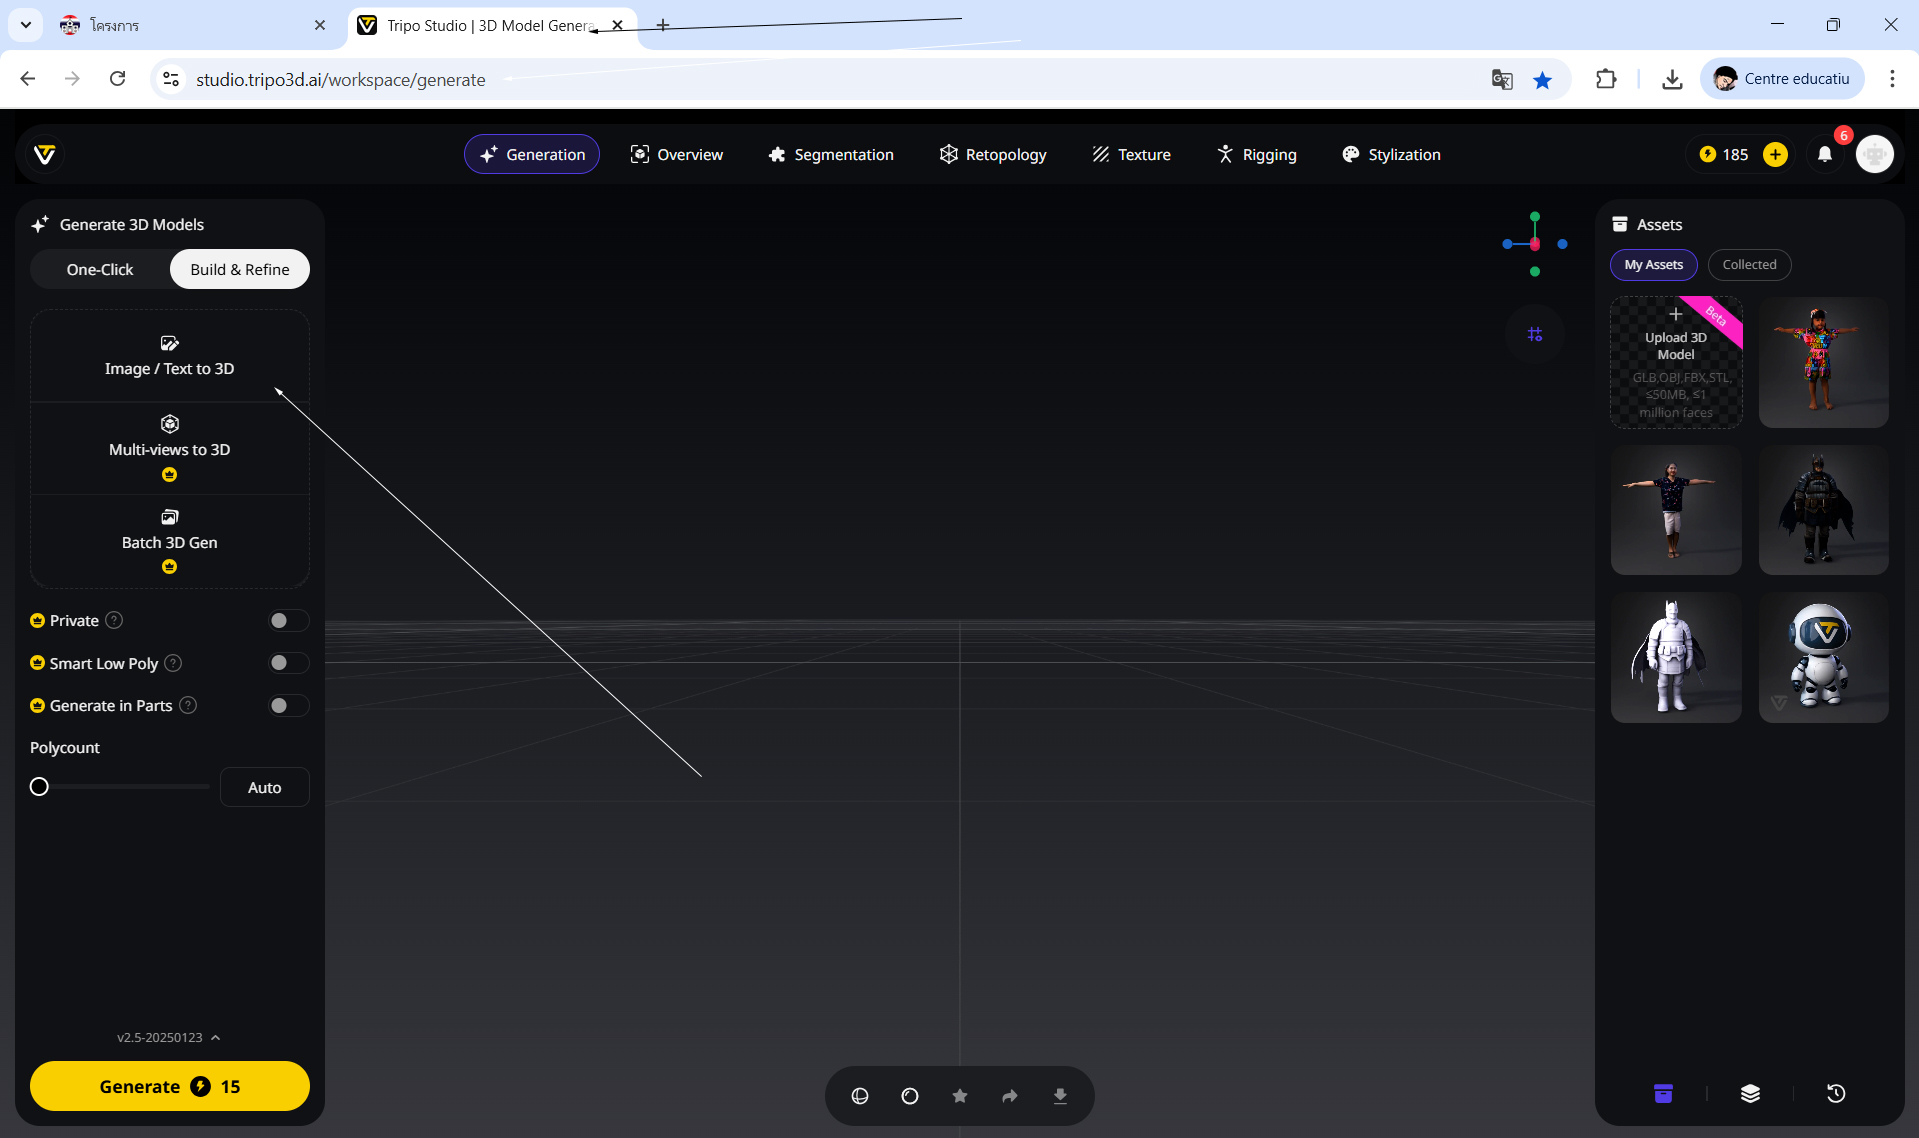This screenshot has width=1919, height=1138.
Task: Click the yellow plus add credits icon
Action: point(1775,154)
